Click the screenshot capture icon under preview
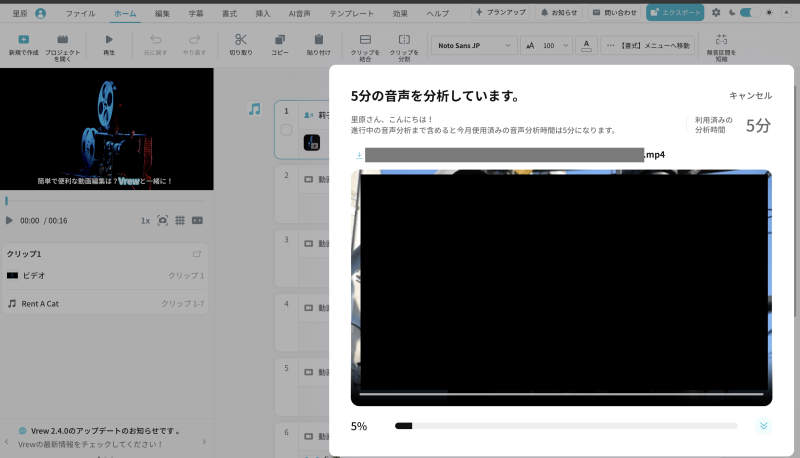This screenshot has width=800, height=458. click(162, 220)
